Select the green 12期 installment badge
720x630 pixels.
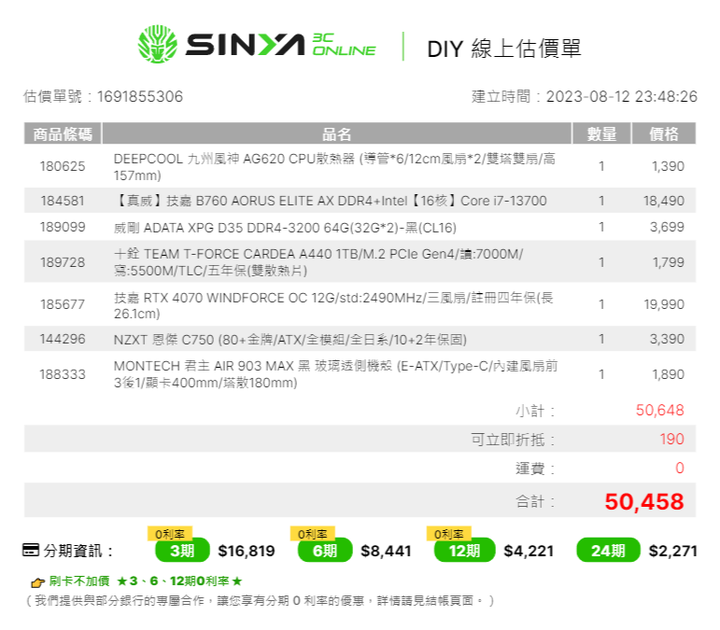[x=464, y=550]
